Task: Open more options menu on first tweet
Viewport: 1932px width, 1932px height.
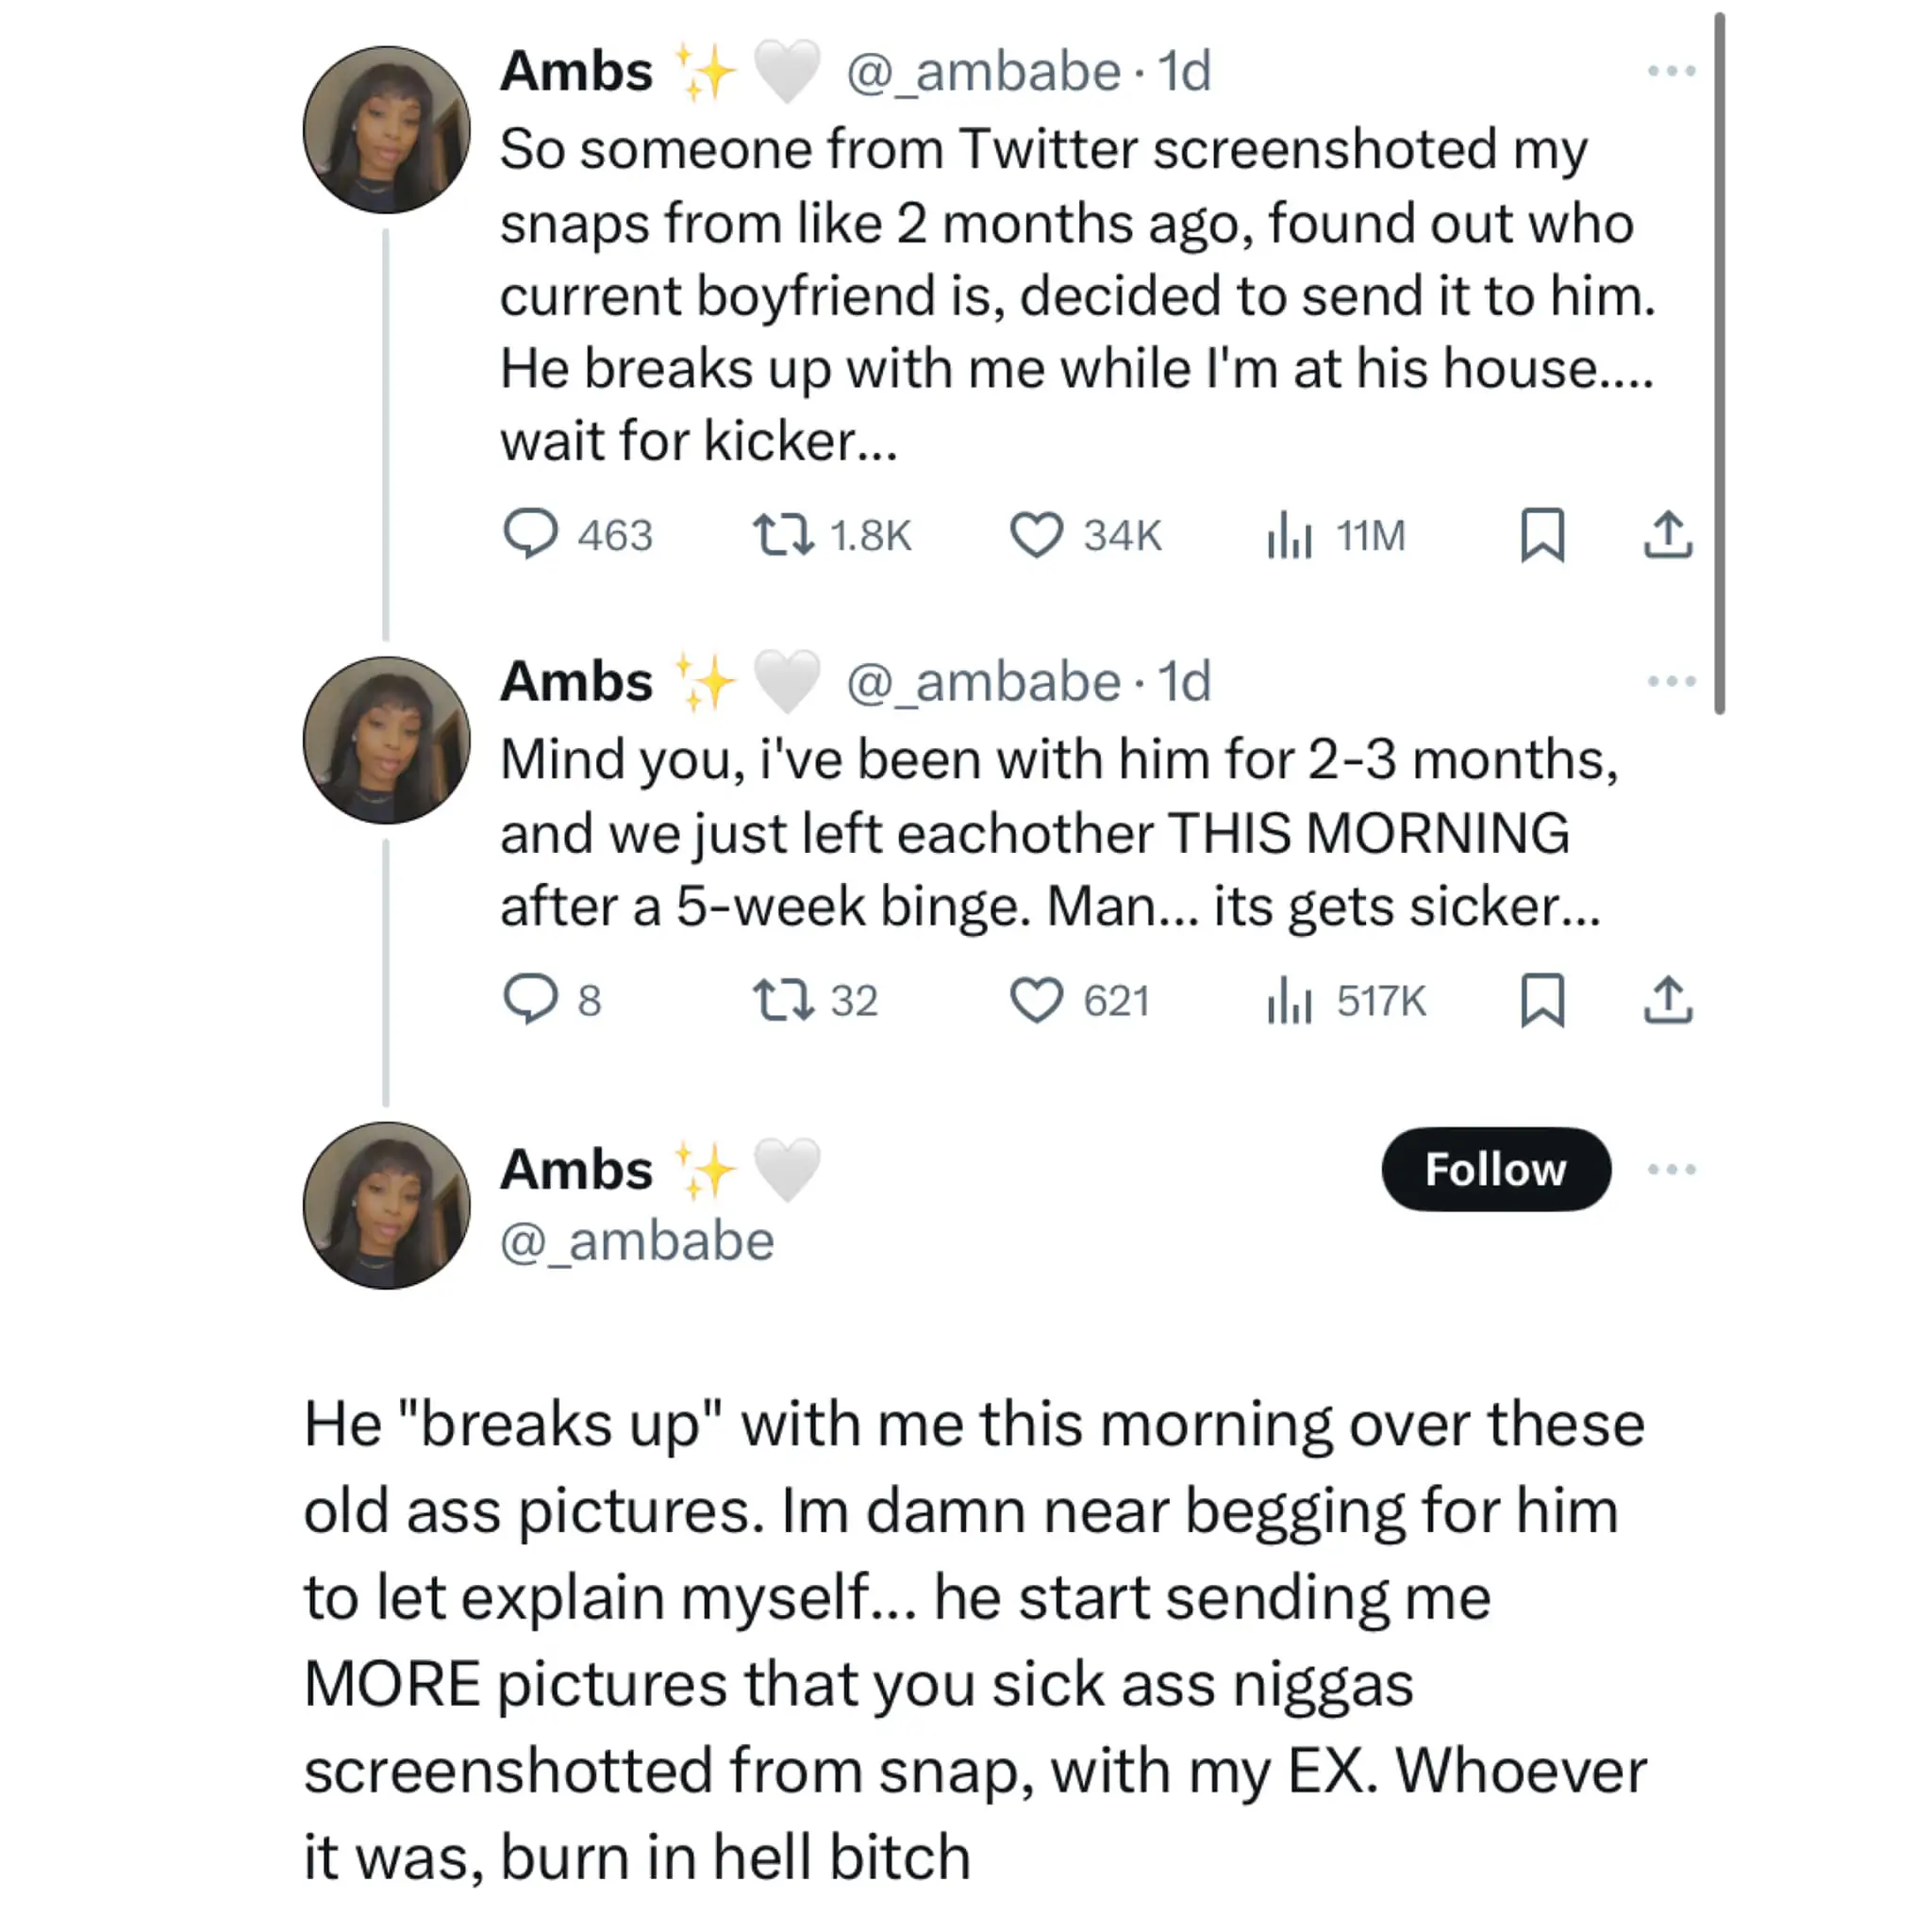Action: tap(1671, 71)
